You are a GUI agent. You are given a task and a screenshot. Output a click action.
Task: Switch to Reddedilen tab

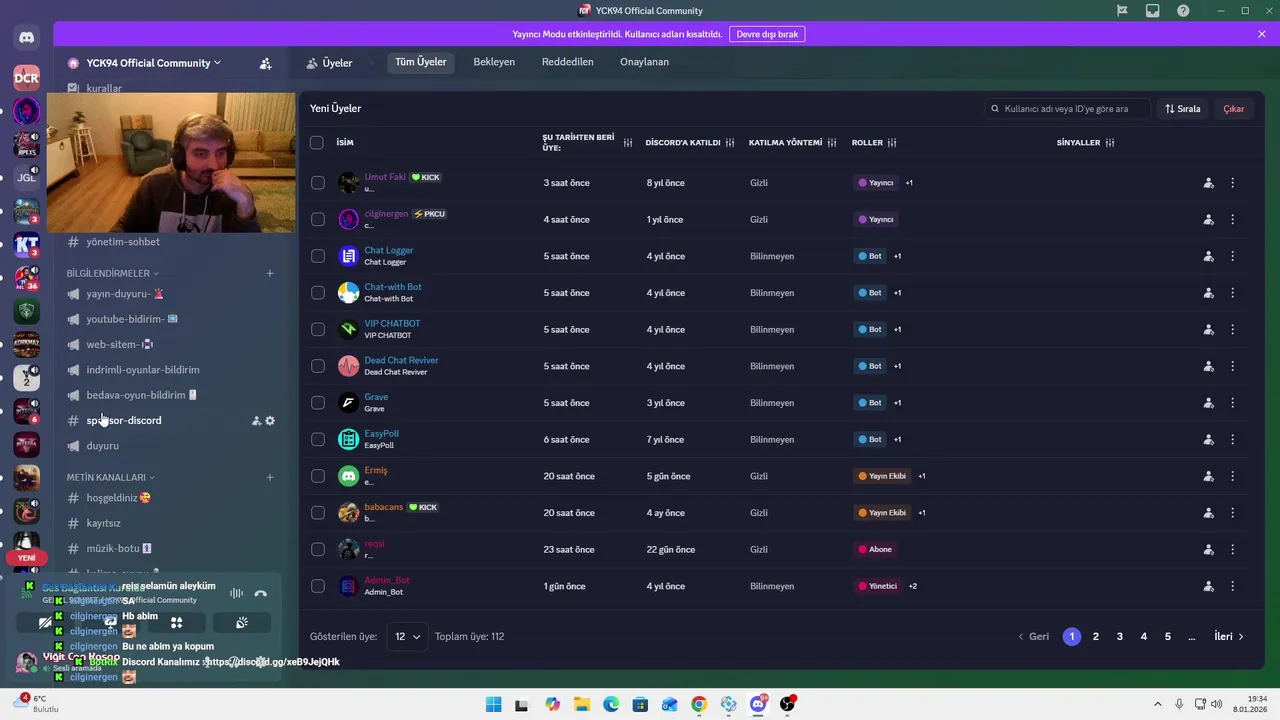click(568, 62)
